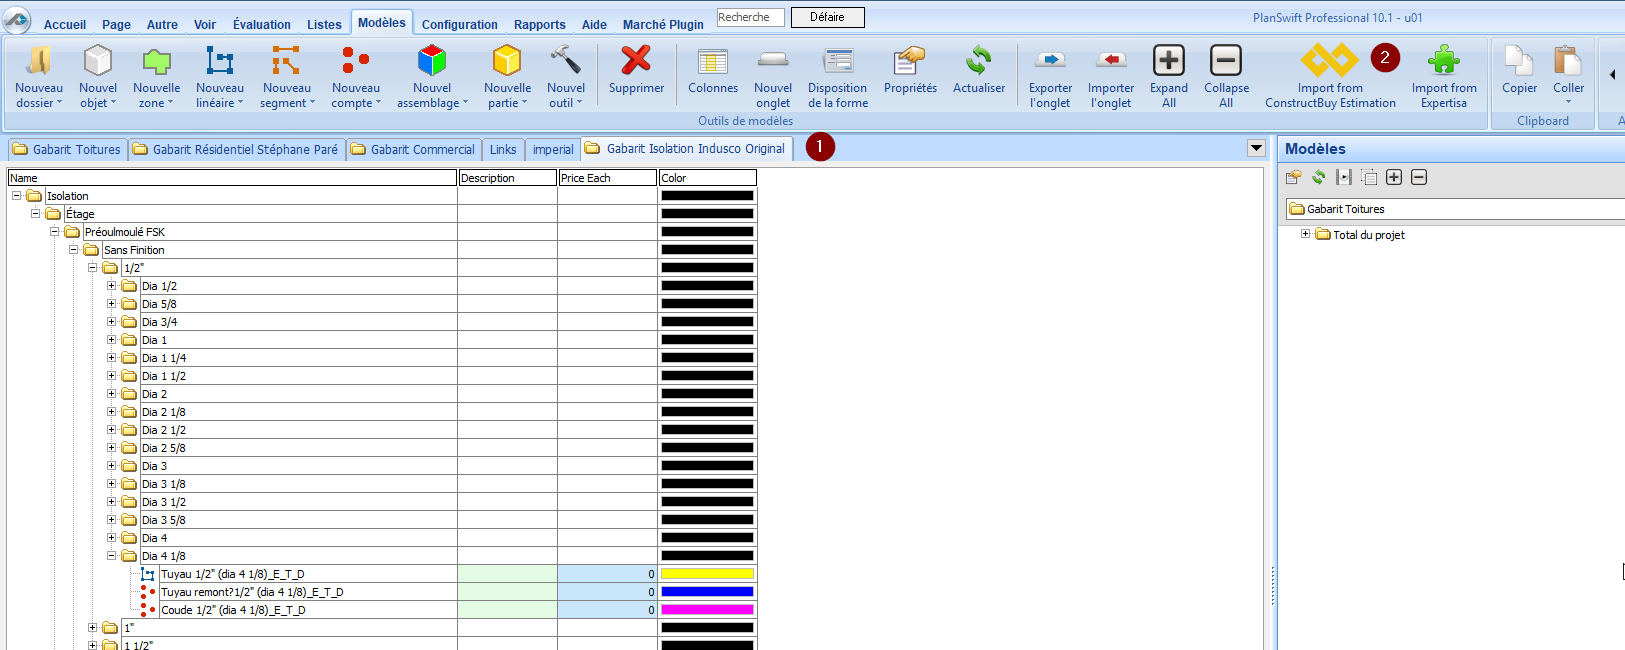This screenshot has height=650, width=1625.
Task: Click Import from ConstructBuy Estimation
Action: (1330, 62)
